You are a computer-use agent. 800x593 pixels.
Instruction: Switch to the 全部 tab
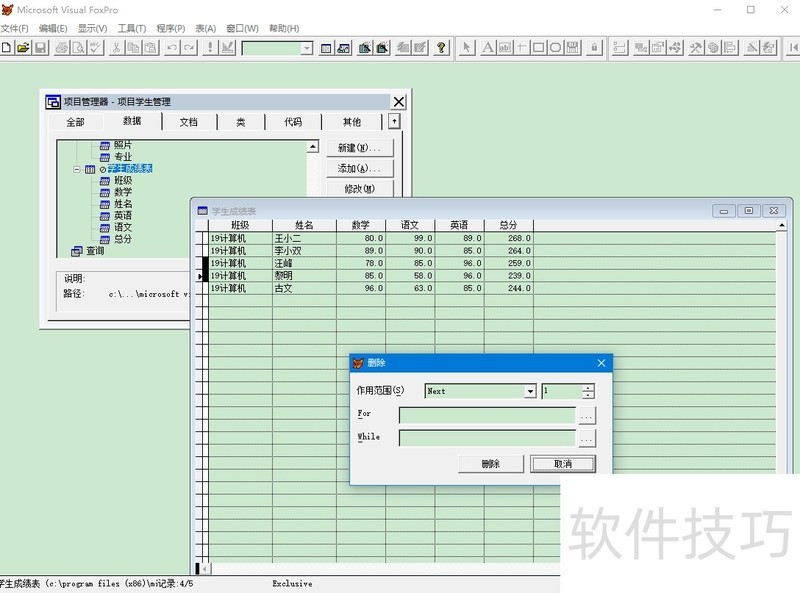tap(75, 122)
